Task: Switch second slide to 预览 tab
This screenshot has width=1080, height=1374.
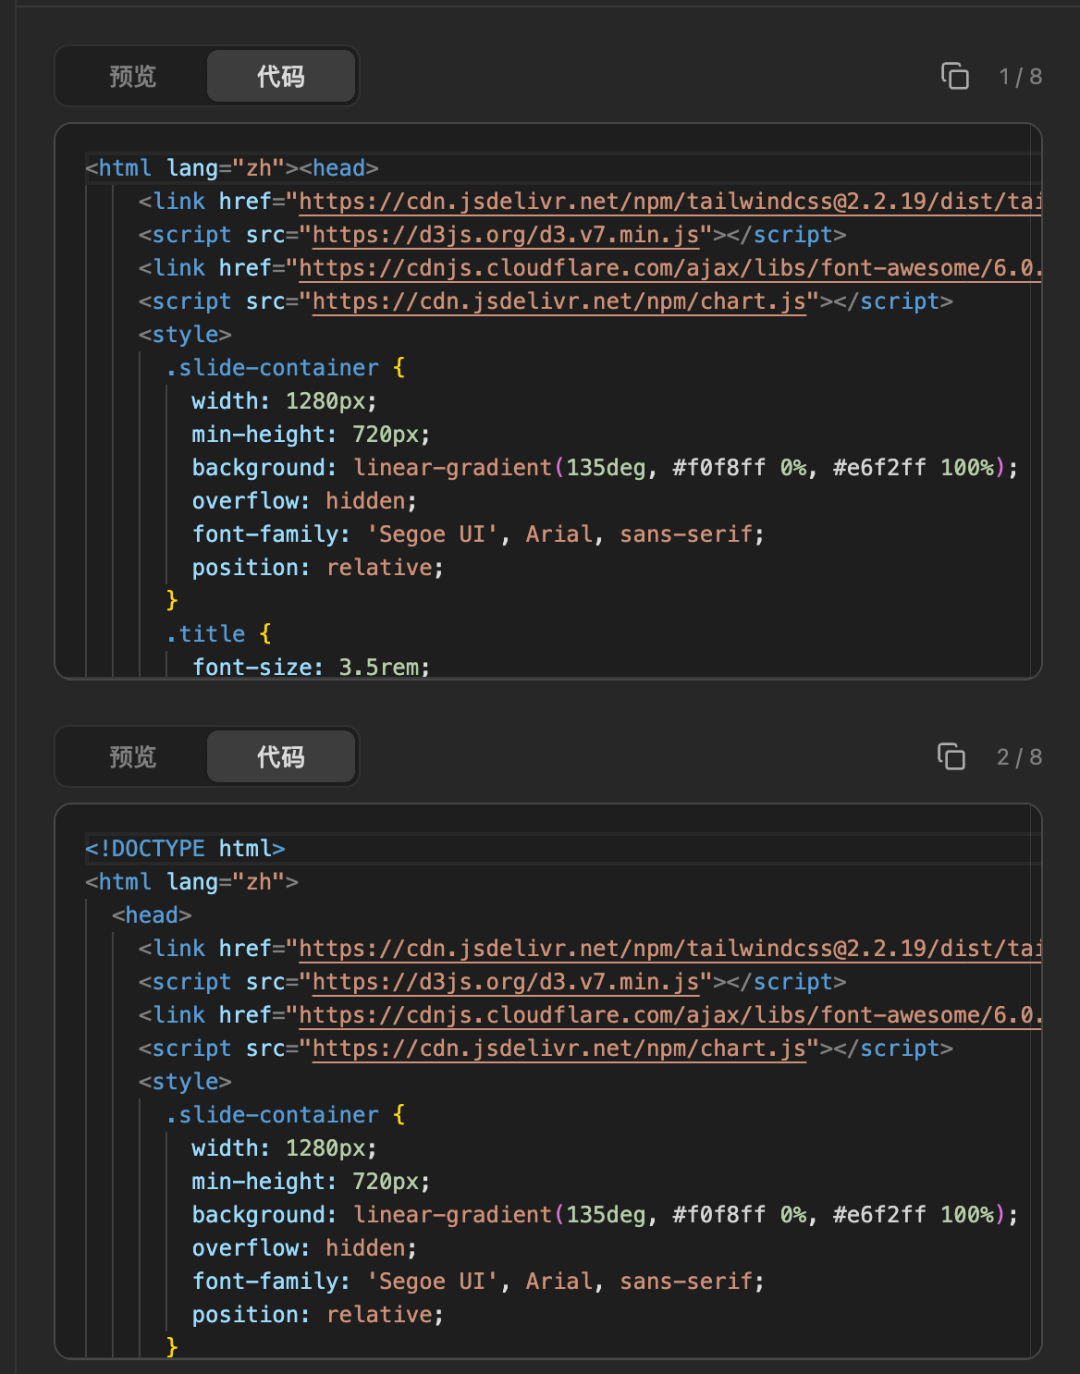Action: coord(133,757)
